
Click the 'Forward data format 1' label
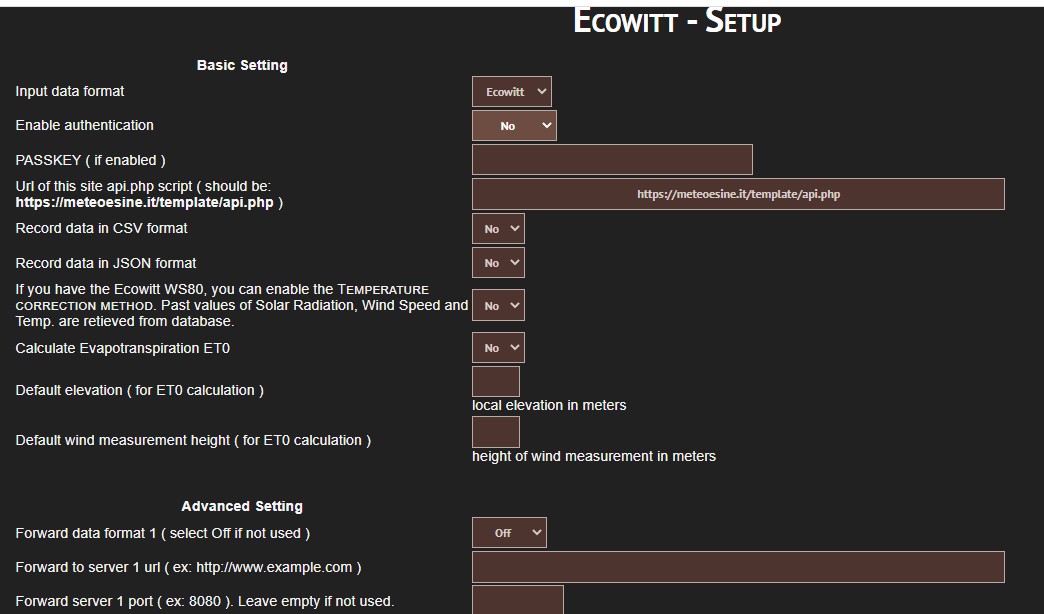pos(162,533)
